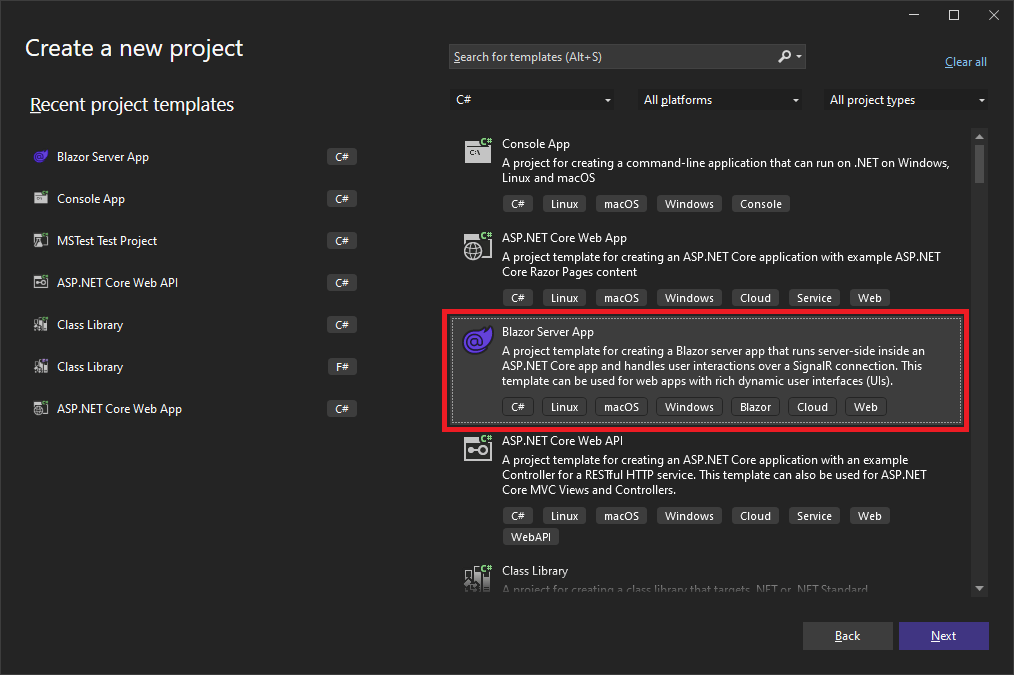Image resolution: width=1014 pixels, height=675 pixels.
Task: Click the Blazor flame icon in results list
Action: [478, 340]
